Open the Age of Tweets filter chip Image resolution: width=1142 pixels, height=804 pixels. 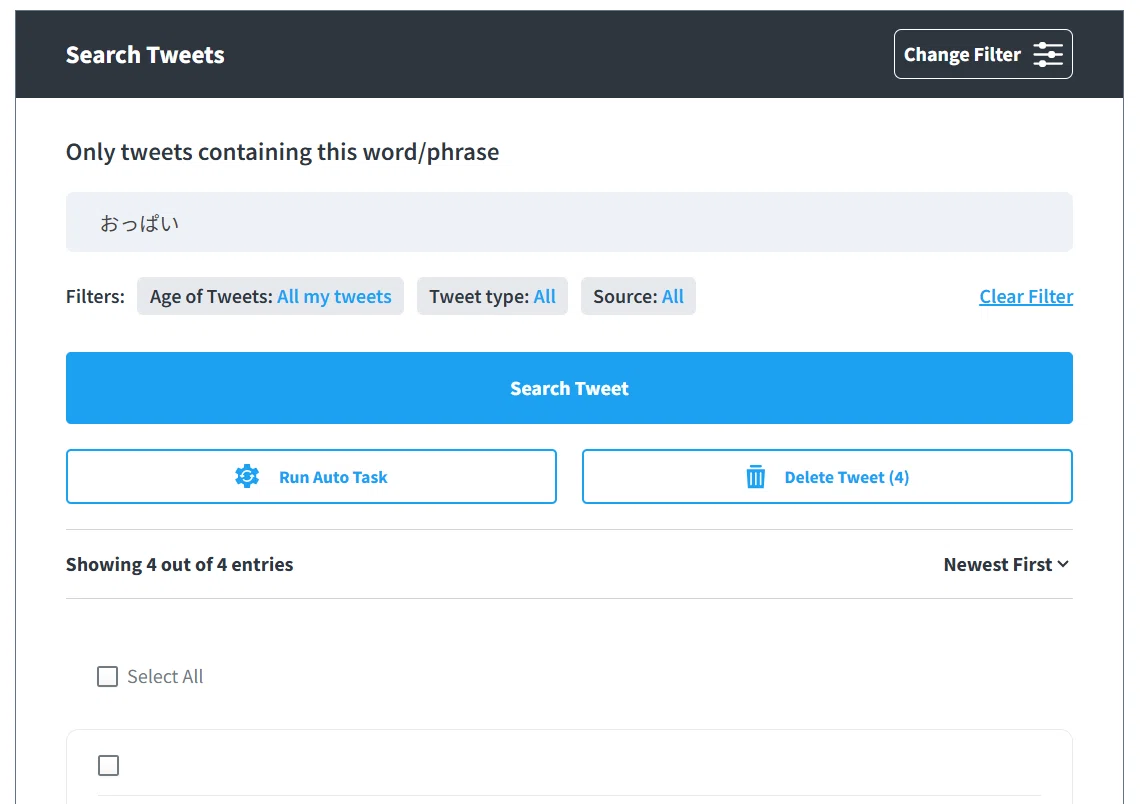(270, 296)
